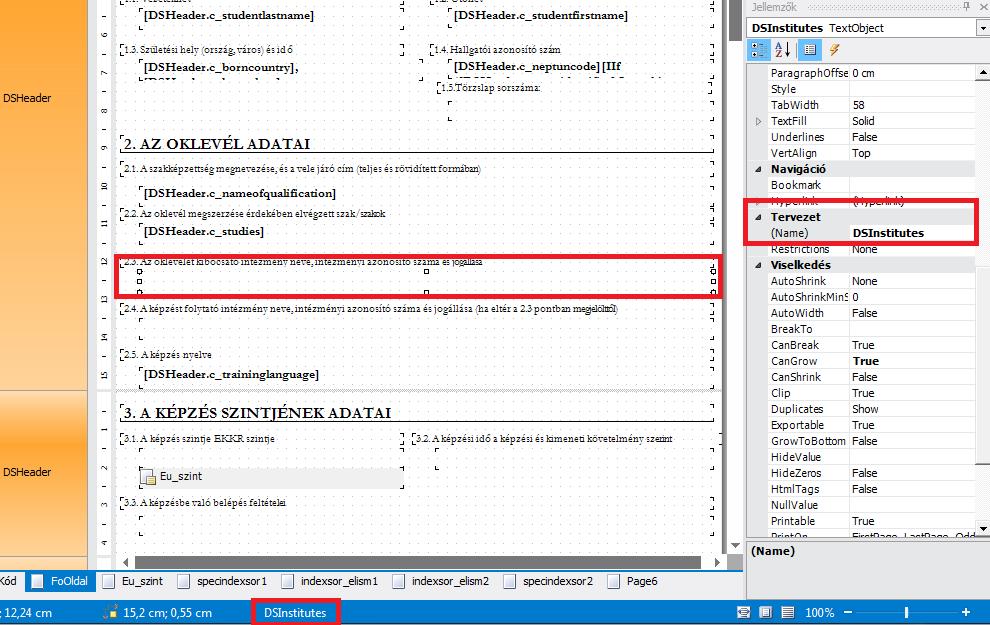Viewport: 990px width, 625px height.
Task: Select '3.3. A képzésbe való belépés feltételei' label
Action: pos(205,503)
